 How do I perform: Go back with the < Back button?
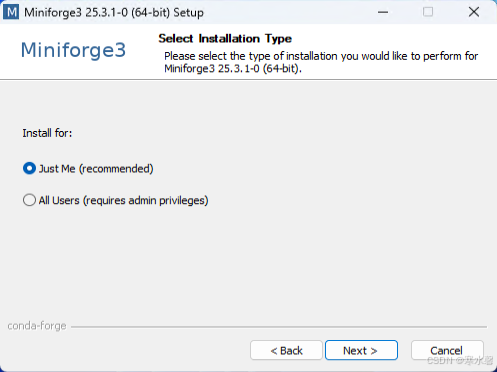[x=286, y=350]
